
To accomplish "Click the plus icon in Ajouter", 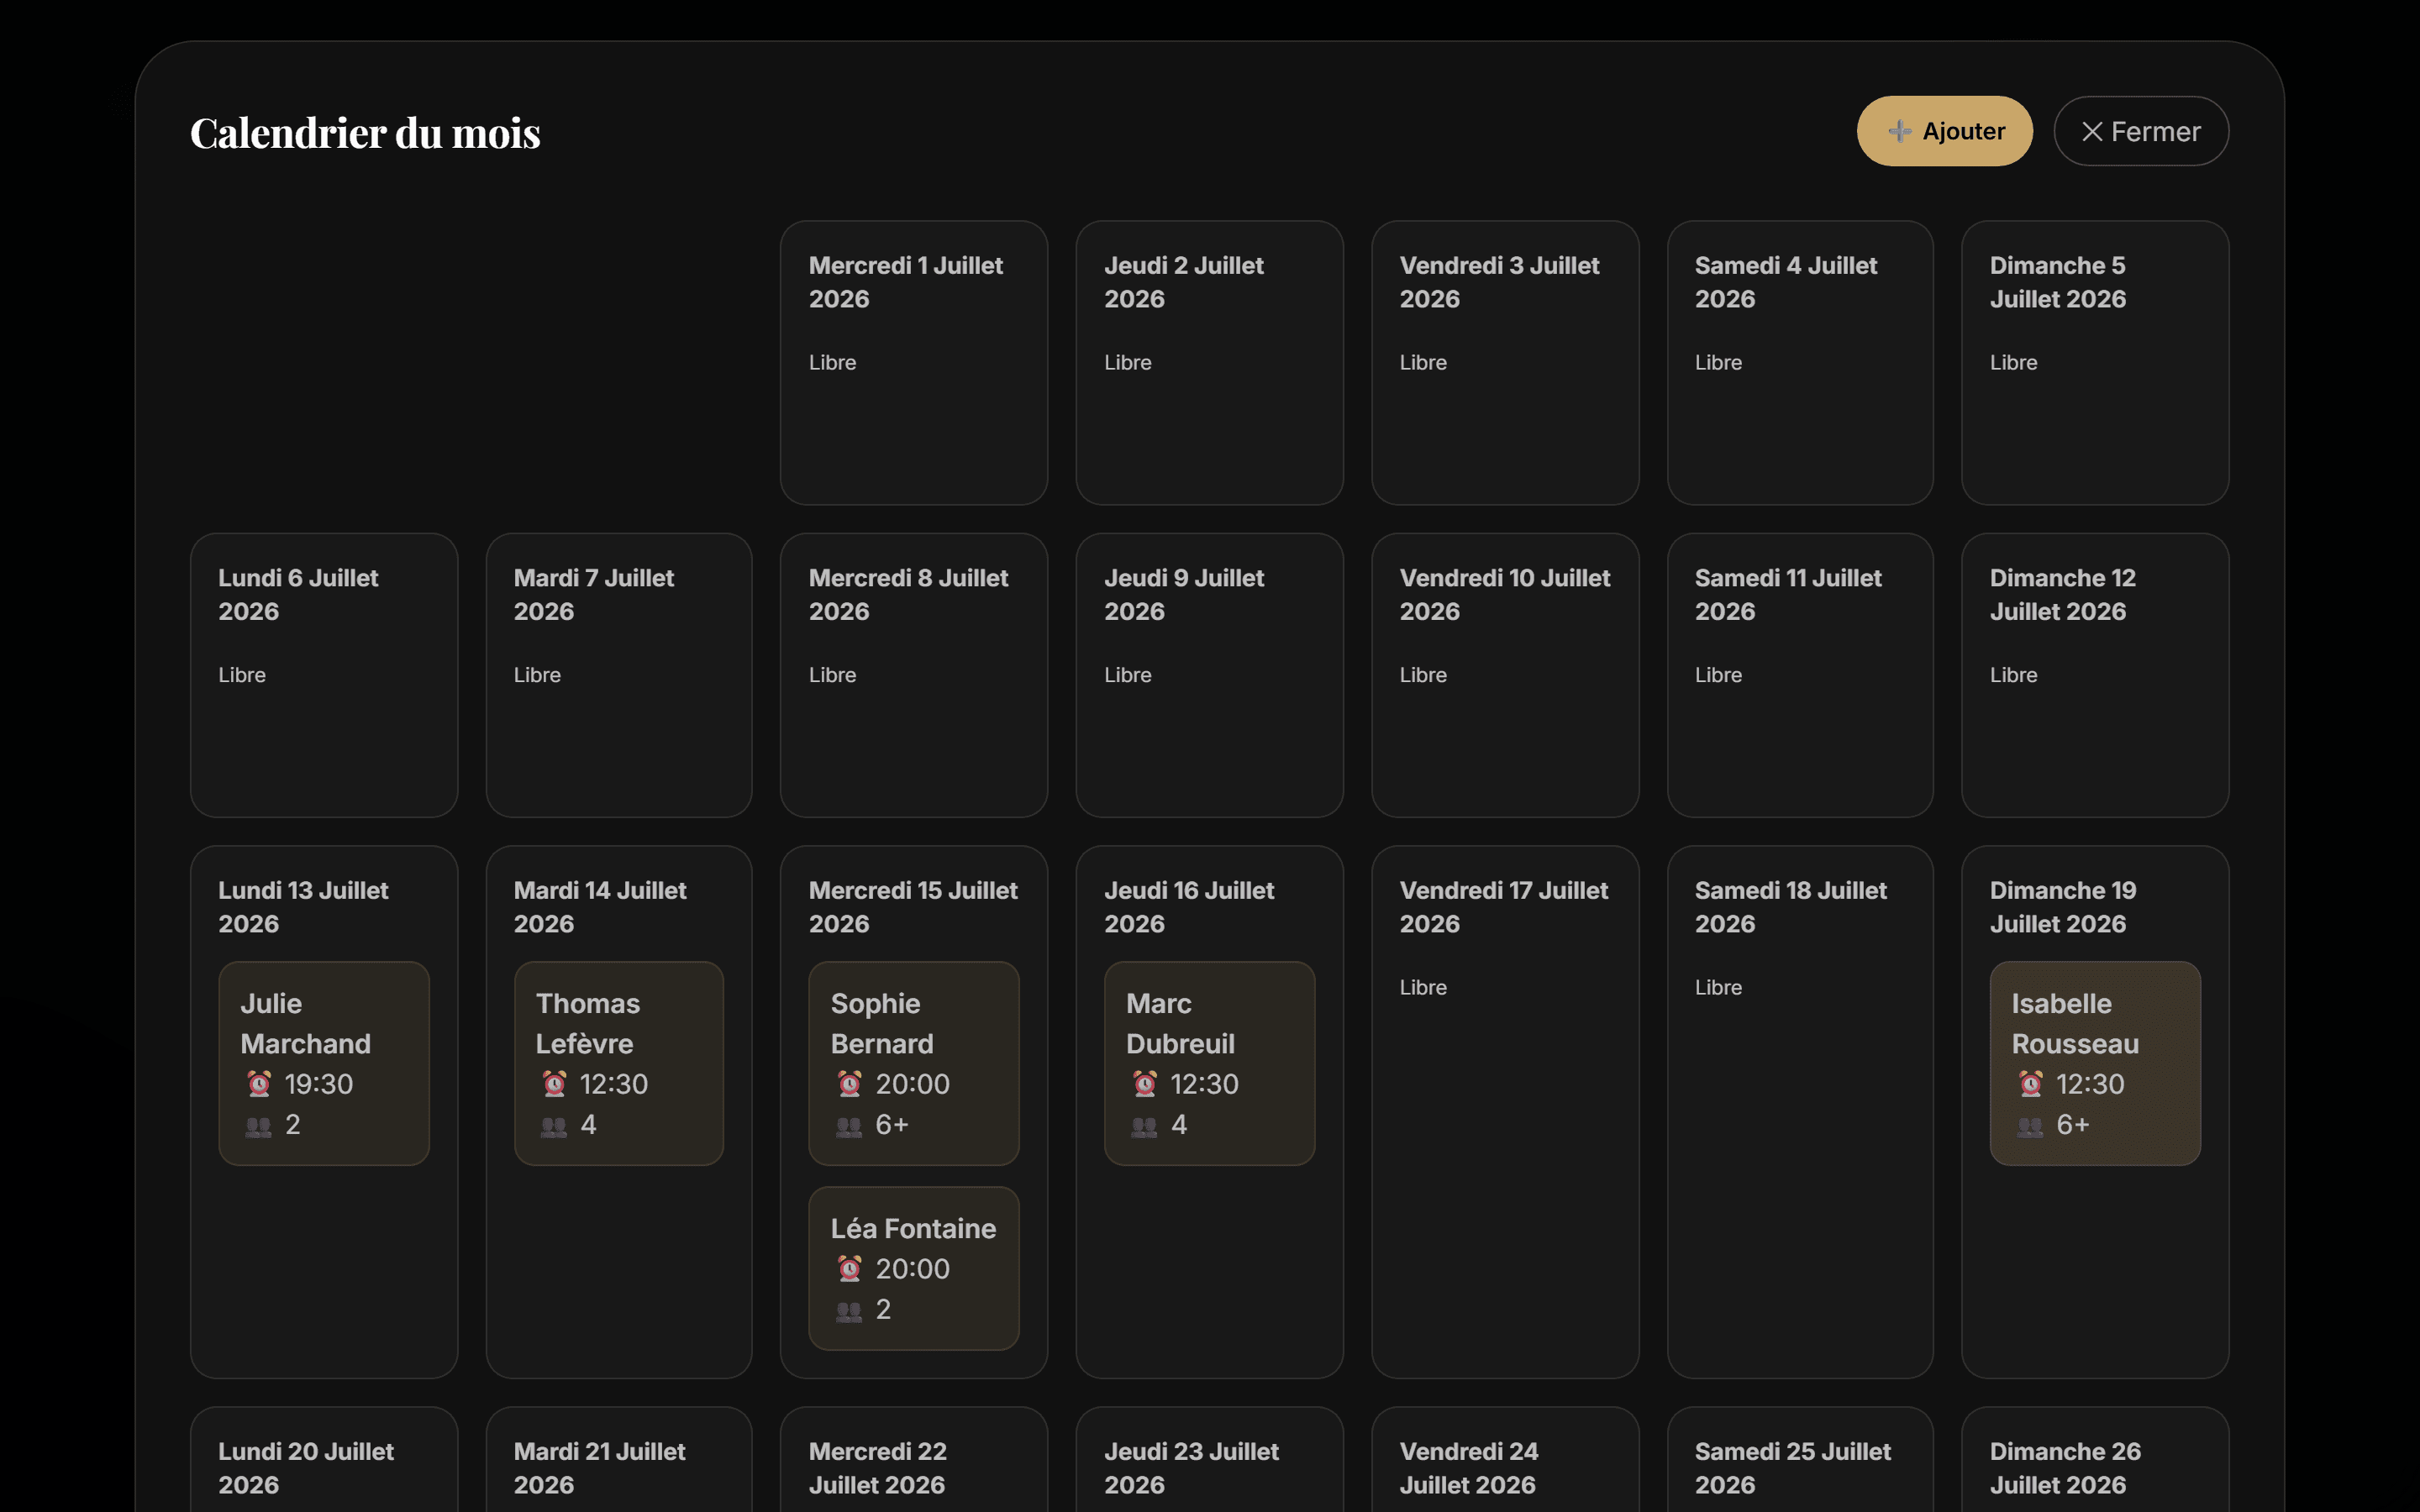I will click(1899, 131).
